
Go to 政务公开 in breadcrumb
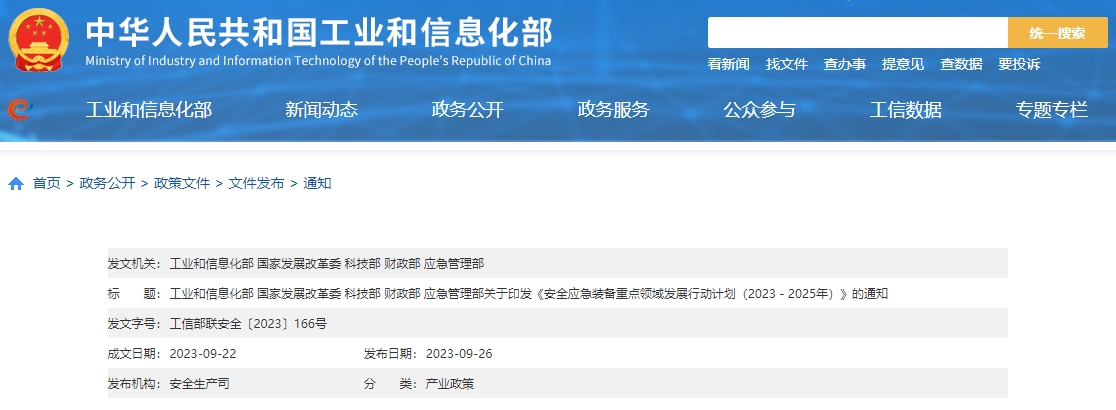click(x=107, y=184)
